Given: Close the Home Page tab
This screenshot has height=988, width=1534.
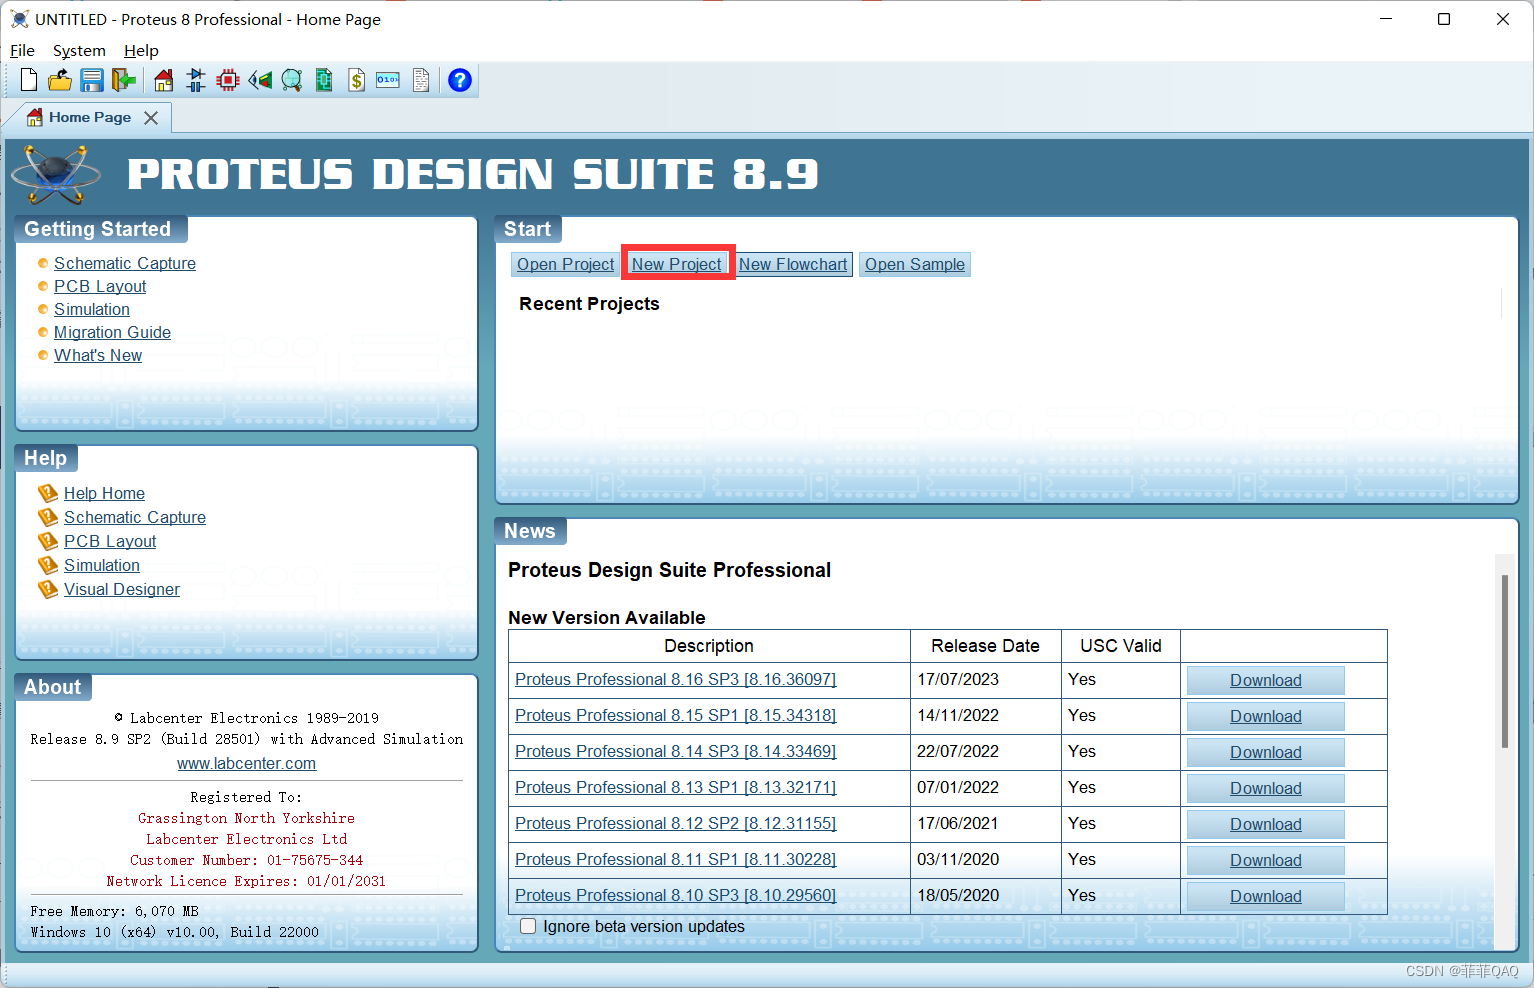Looking at the screenshot, I should (151, 118).
